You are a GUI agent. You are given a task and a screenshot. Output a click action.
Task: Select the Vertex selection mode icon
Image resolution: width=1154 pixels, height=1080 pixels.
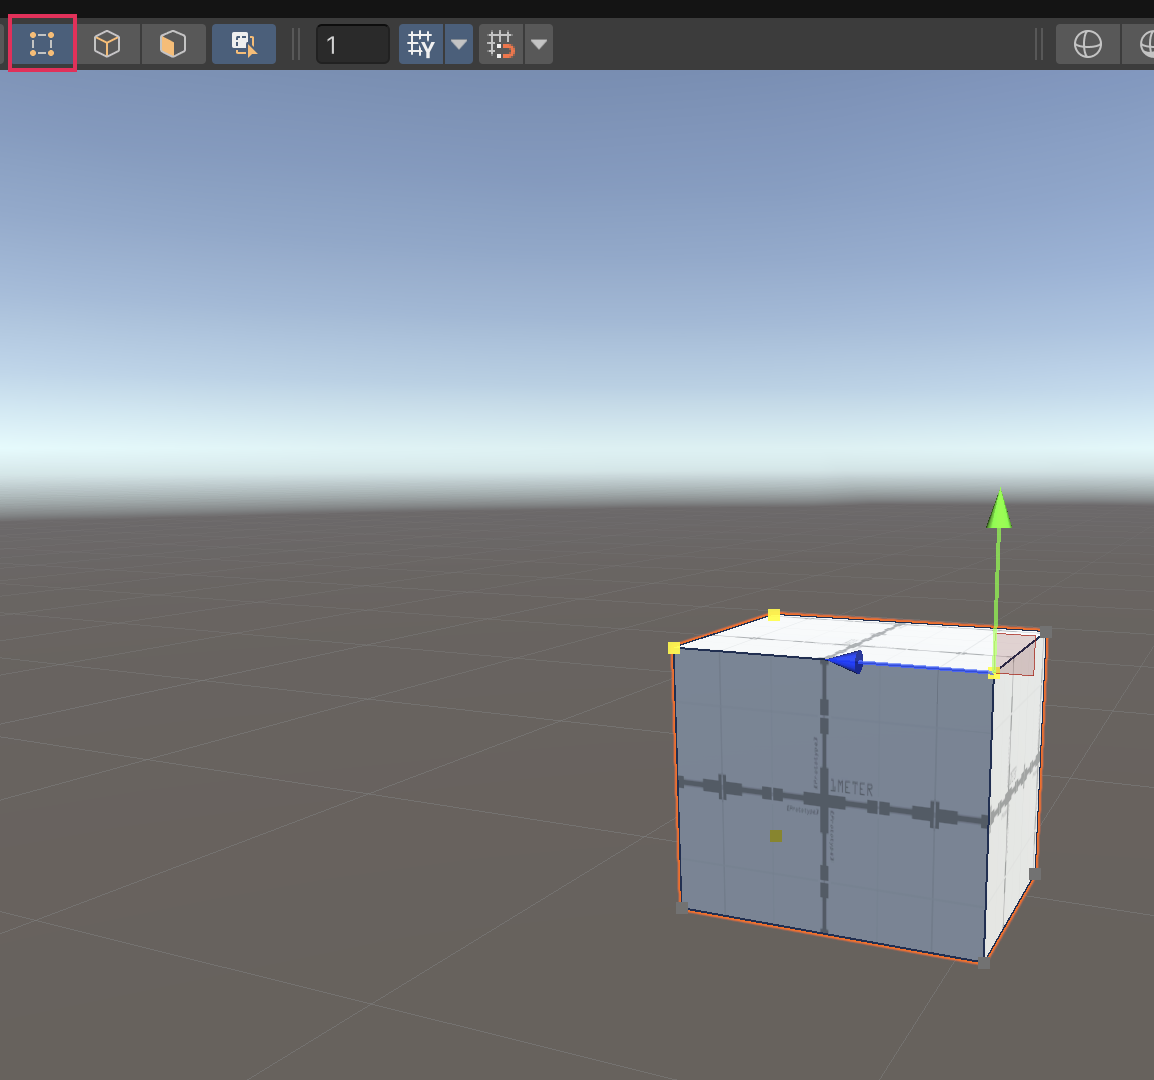coord(42,44)
